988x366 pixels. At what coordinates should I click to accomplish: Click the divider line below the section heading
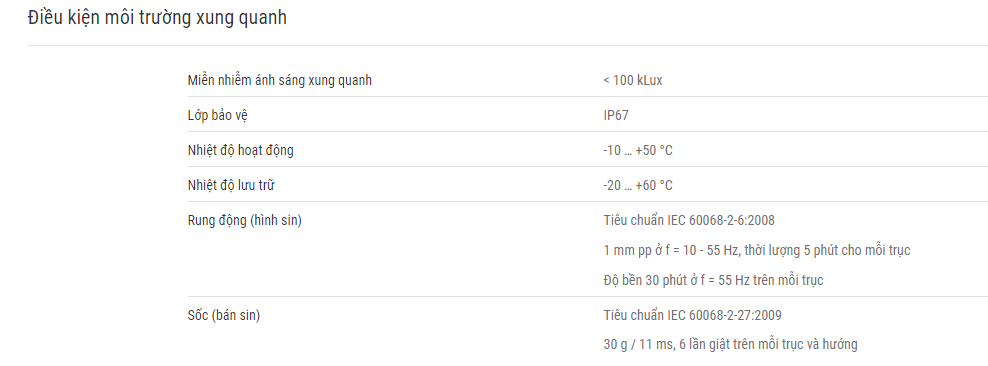tap(508, 45)
